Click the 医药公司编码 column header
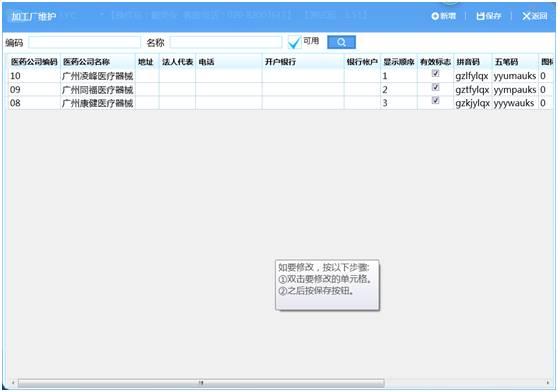This screenshot has height=392, width=558. [x=35, y=62]
